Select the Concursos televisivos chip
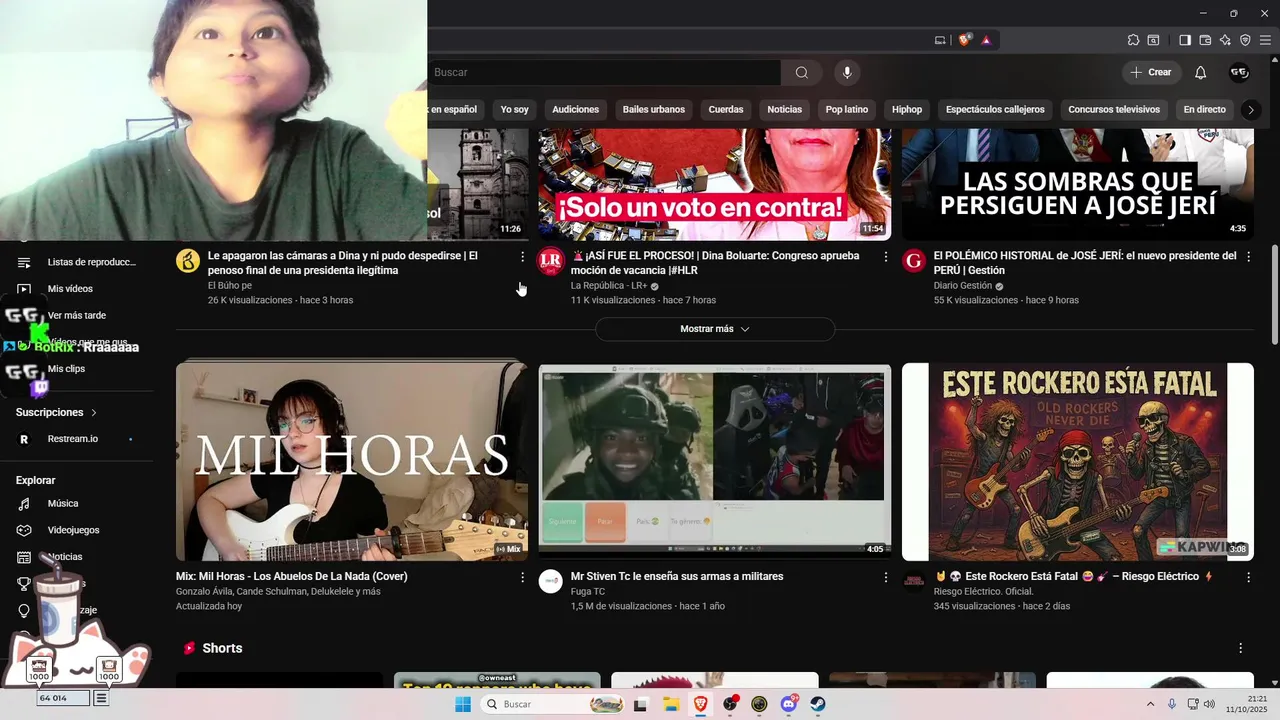1280x720 pixels. click(1114, 109)
